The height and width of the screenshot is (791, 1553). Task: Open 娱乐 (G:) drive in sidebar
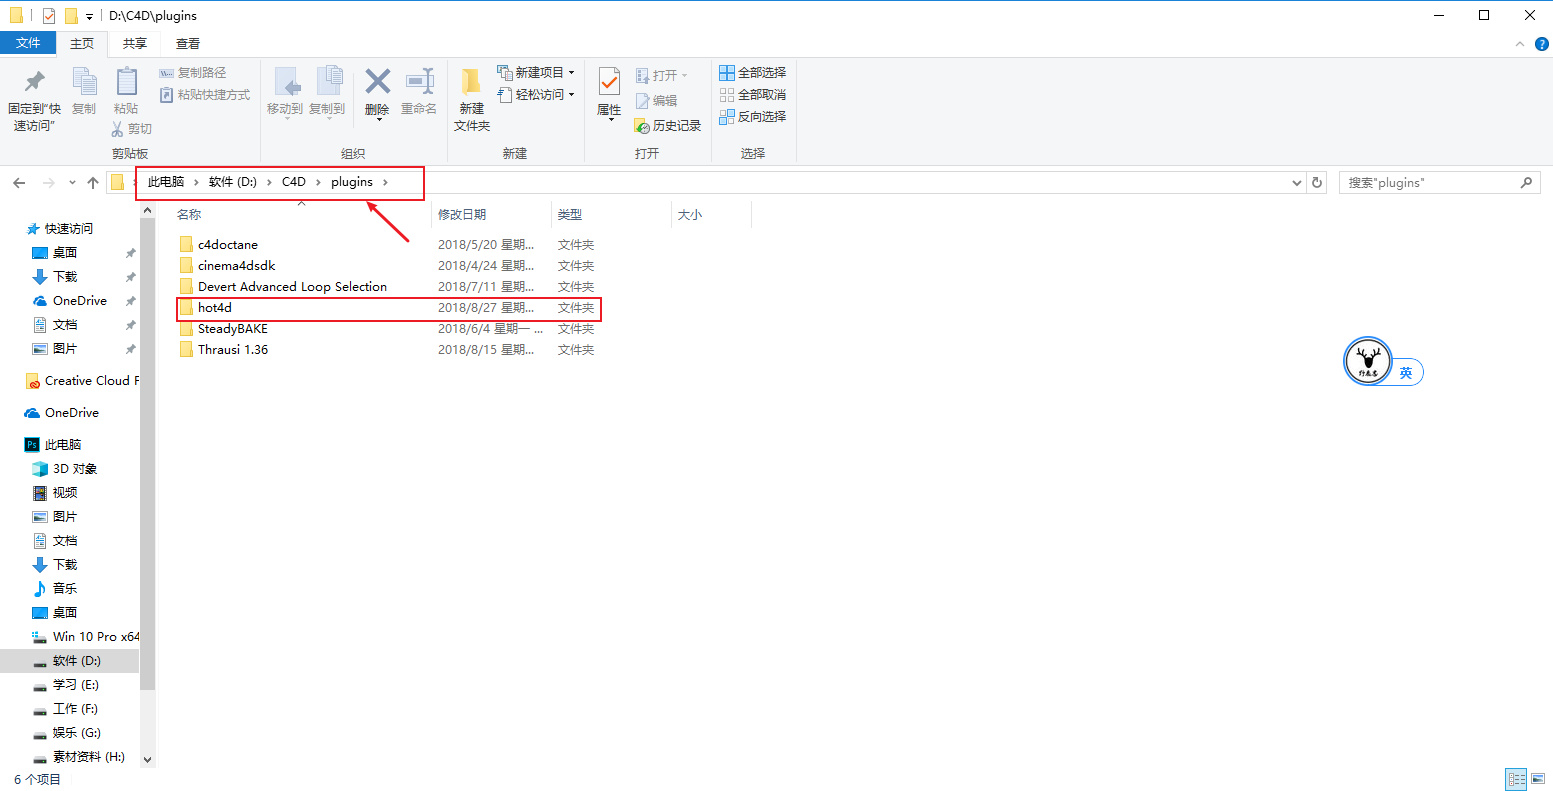pyautogui.click(x=76, y=733)
